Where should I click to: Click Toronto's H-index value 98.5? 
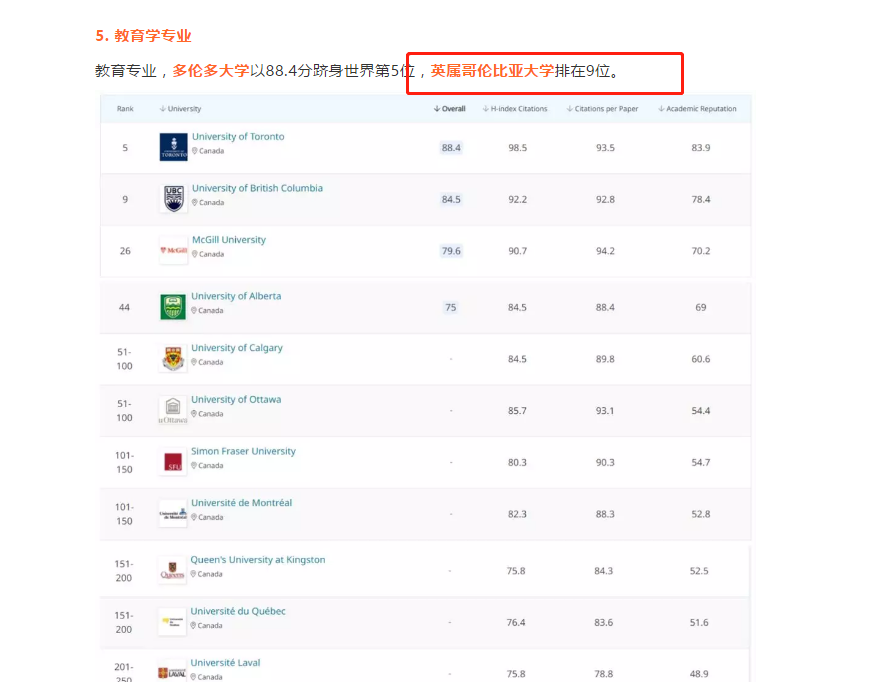518,148
